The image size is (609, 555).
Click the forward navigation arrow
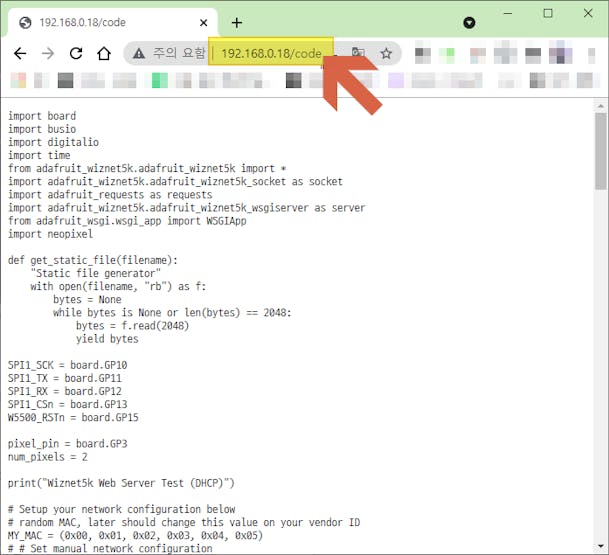click(x=48, y=53)
